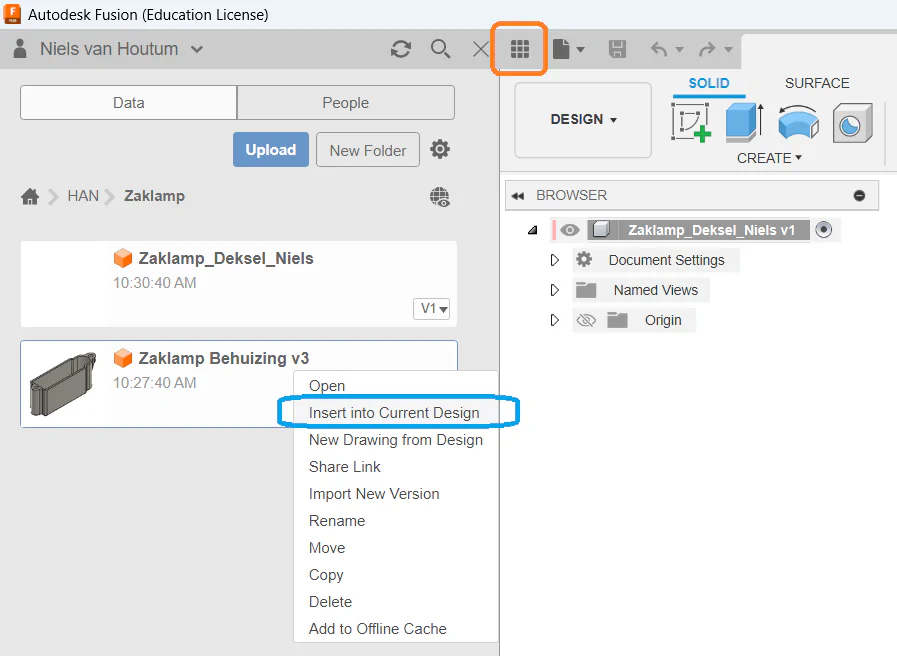Switch to the Data tab
The height and width of the screenshot is (656, 897).
[x=129, y=103]
